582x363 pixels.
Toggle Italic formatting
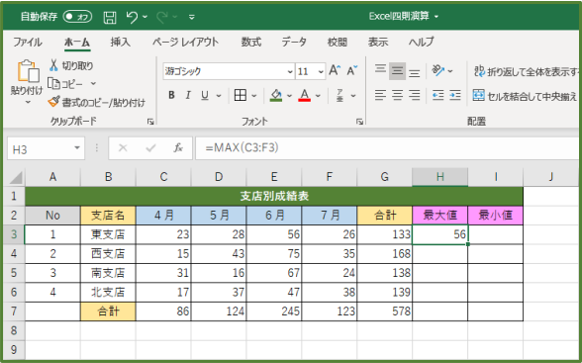(188, 95)
